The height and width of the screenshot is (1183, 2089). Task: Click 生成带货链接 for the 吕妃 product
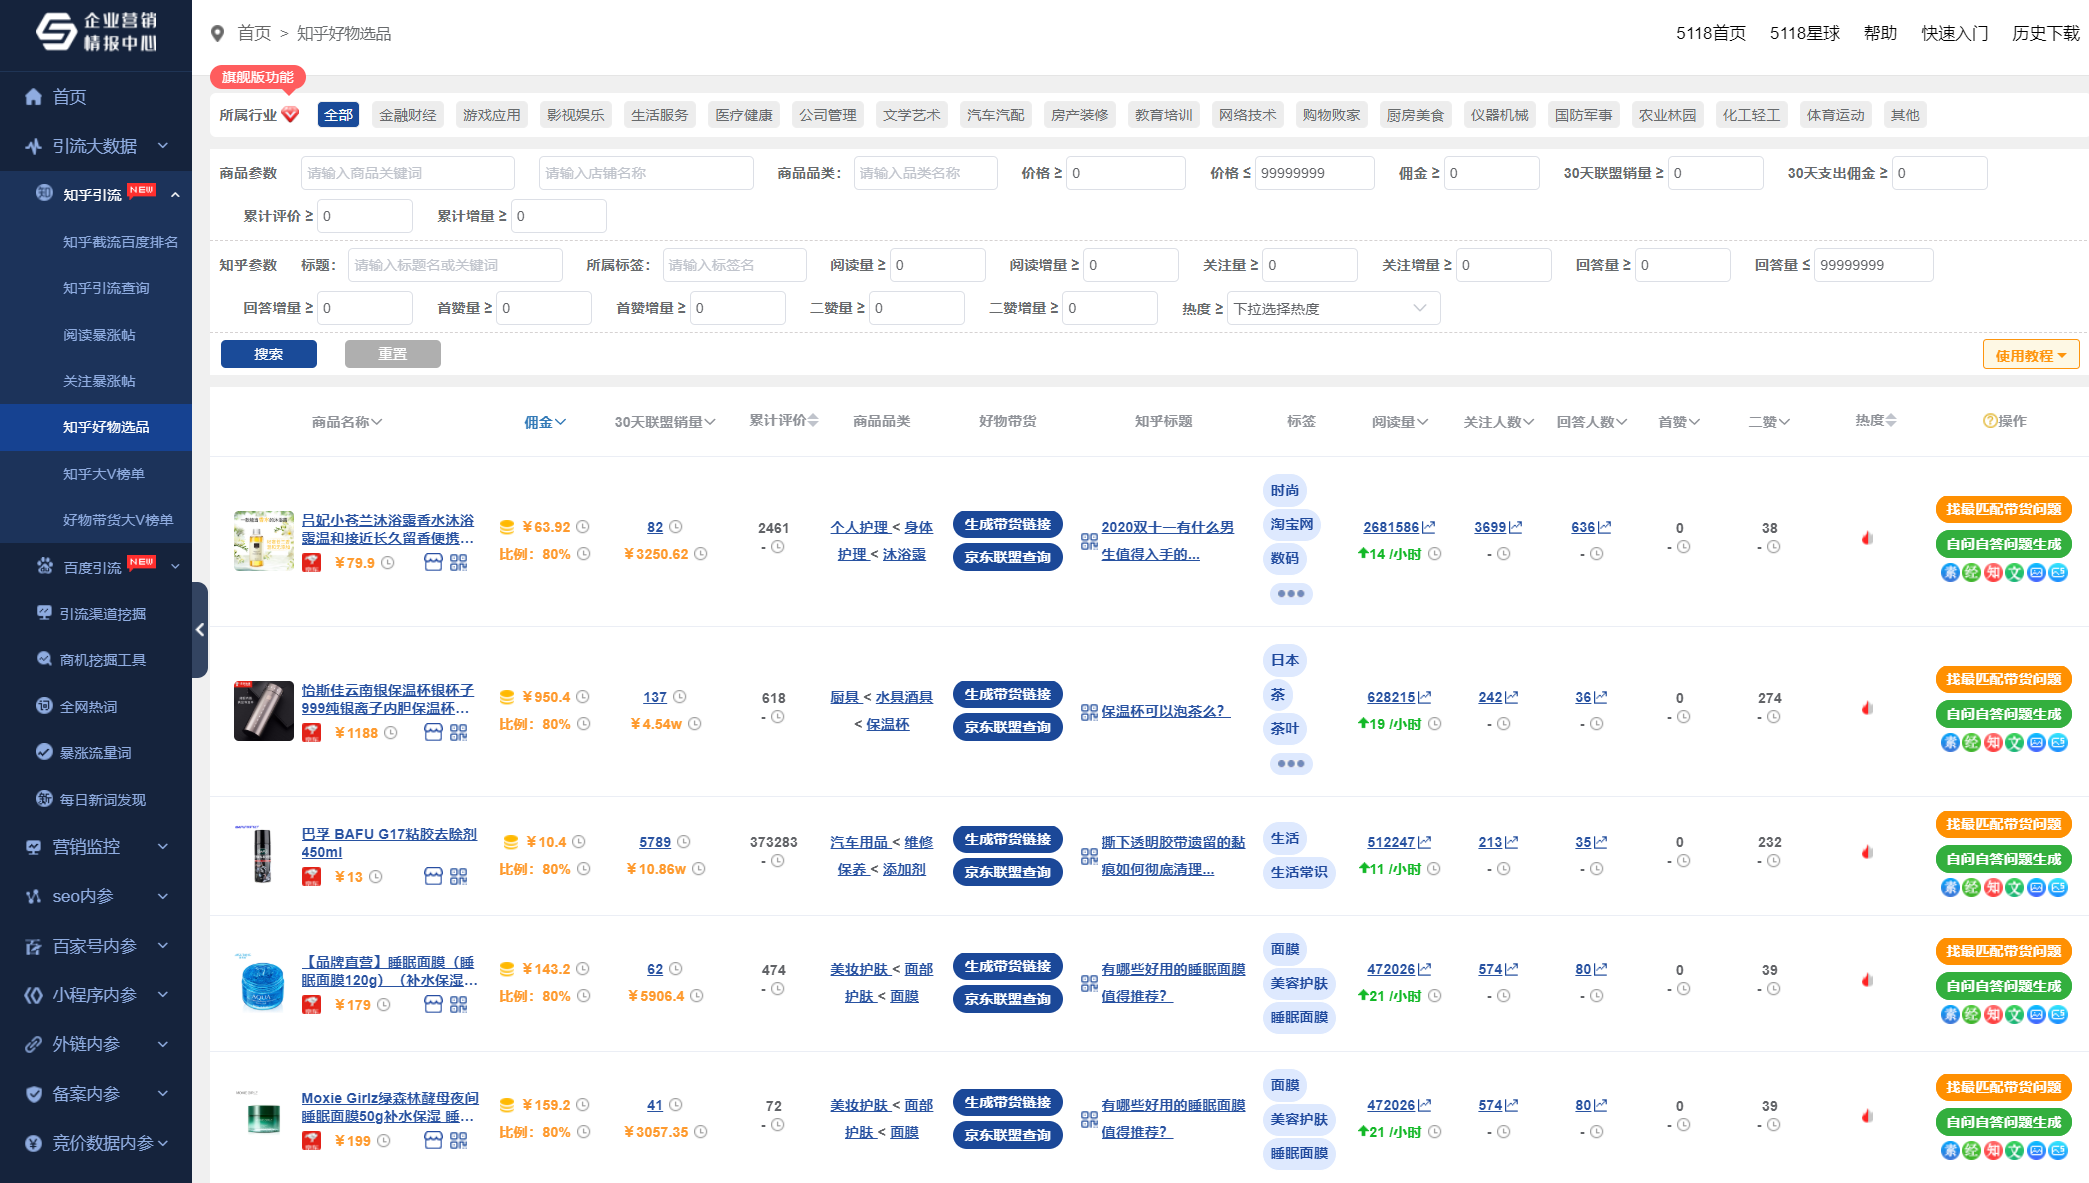1007,524
